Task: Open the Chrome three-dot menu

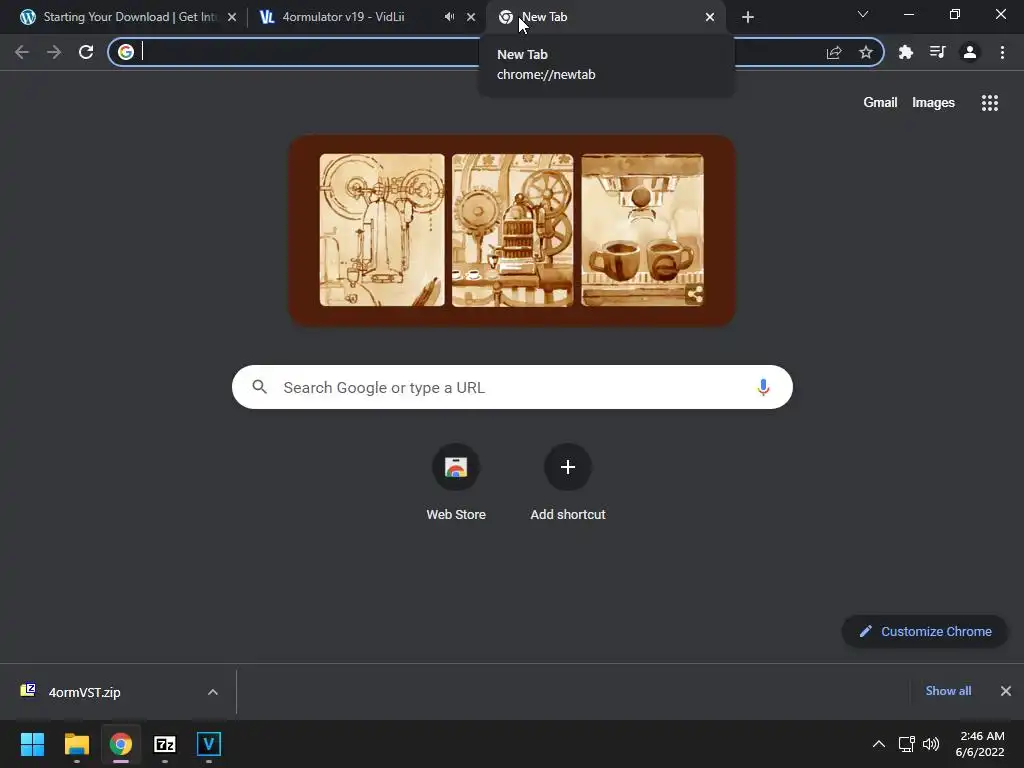Action: pyautogui.click(x=1002, y=52)
